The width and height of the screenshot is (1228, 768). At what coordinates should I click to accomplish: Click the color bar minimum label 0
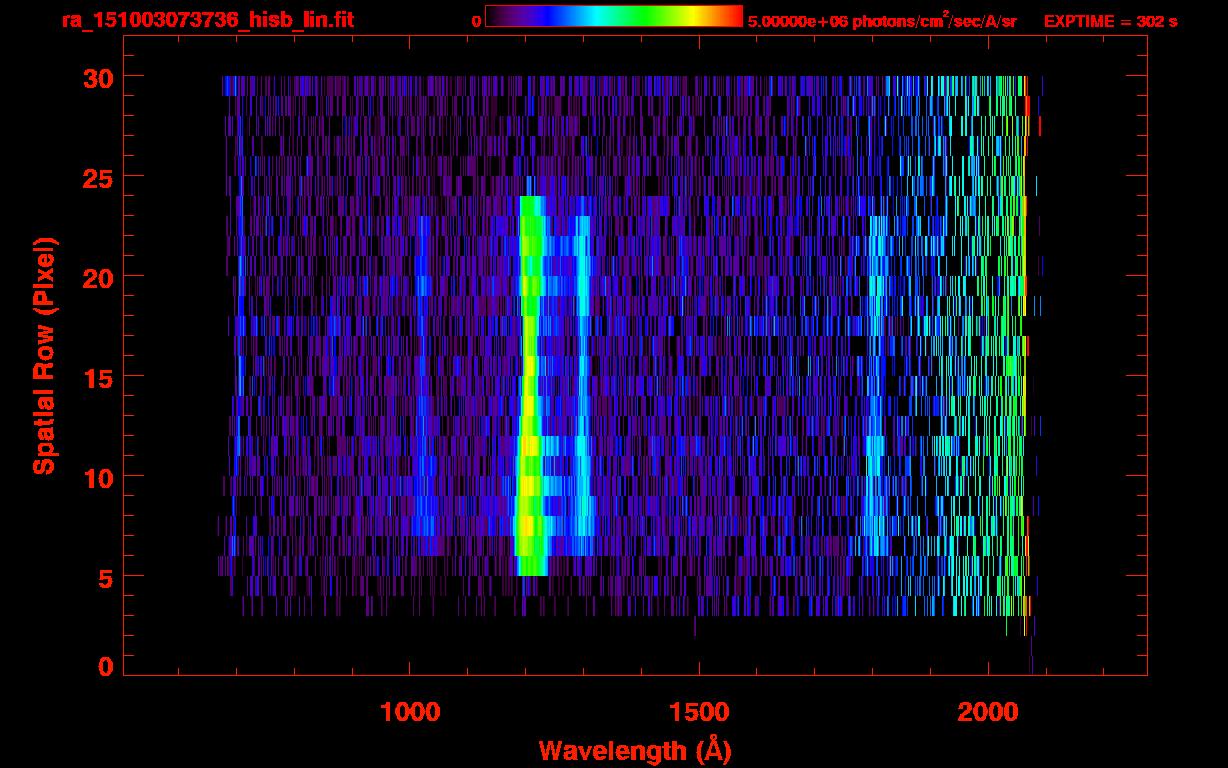[x=476, y=21]
